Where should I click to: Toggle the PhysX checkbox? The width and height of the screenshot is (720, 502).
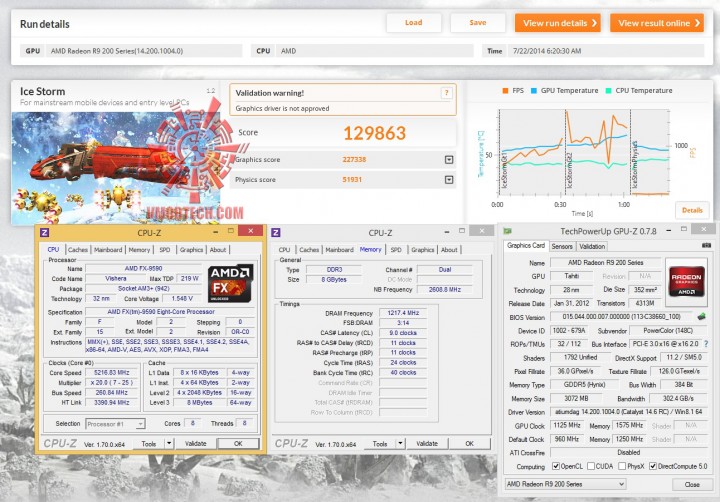coord(622,466)
